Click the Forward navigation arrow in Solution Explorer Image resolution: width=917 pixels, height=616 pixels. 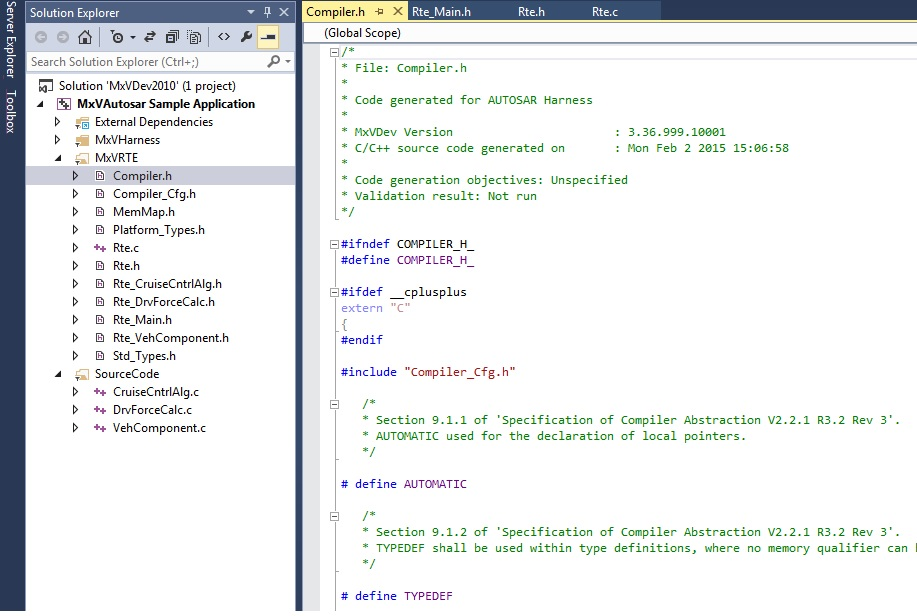[63, 37]
